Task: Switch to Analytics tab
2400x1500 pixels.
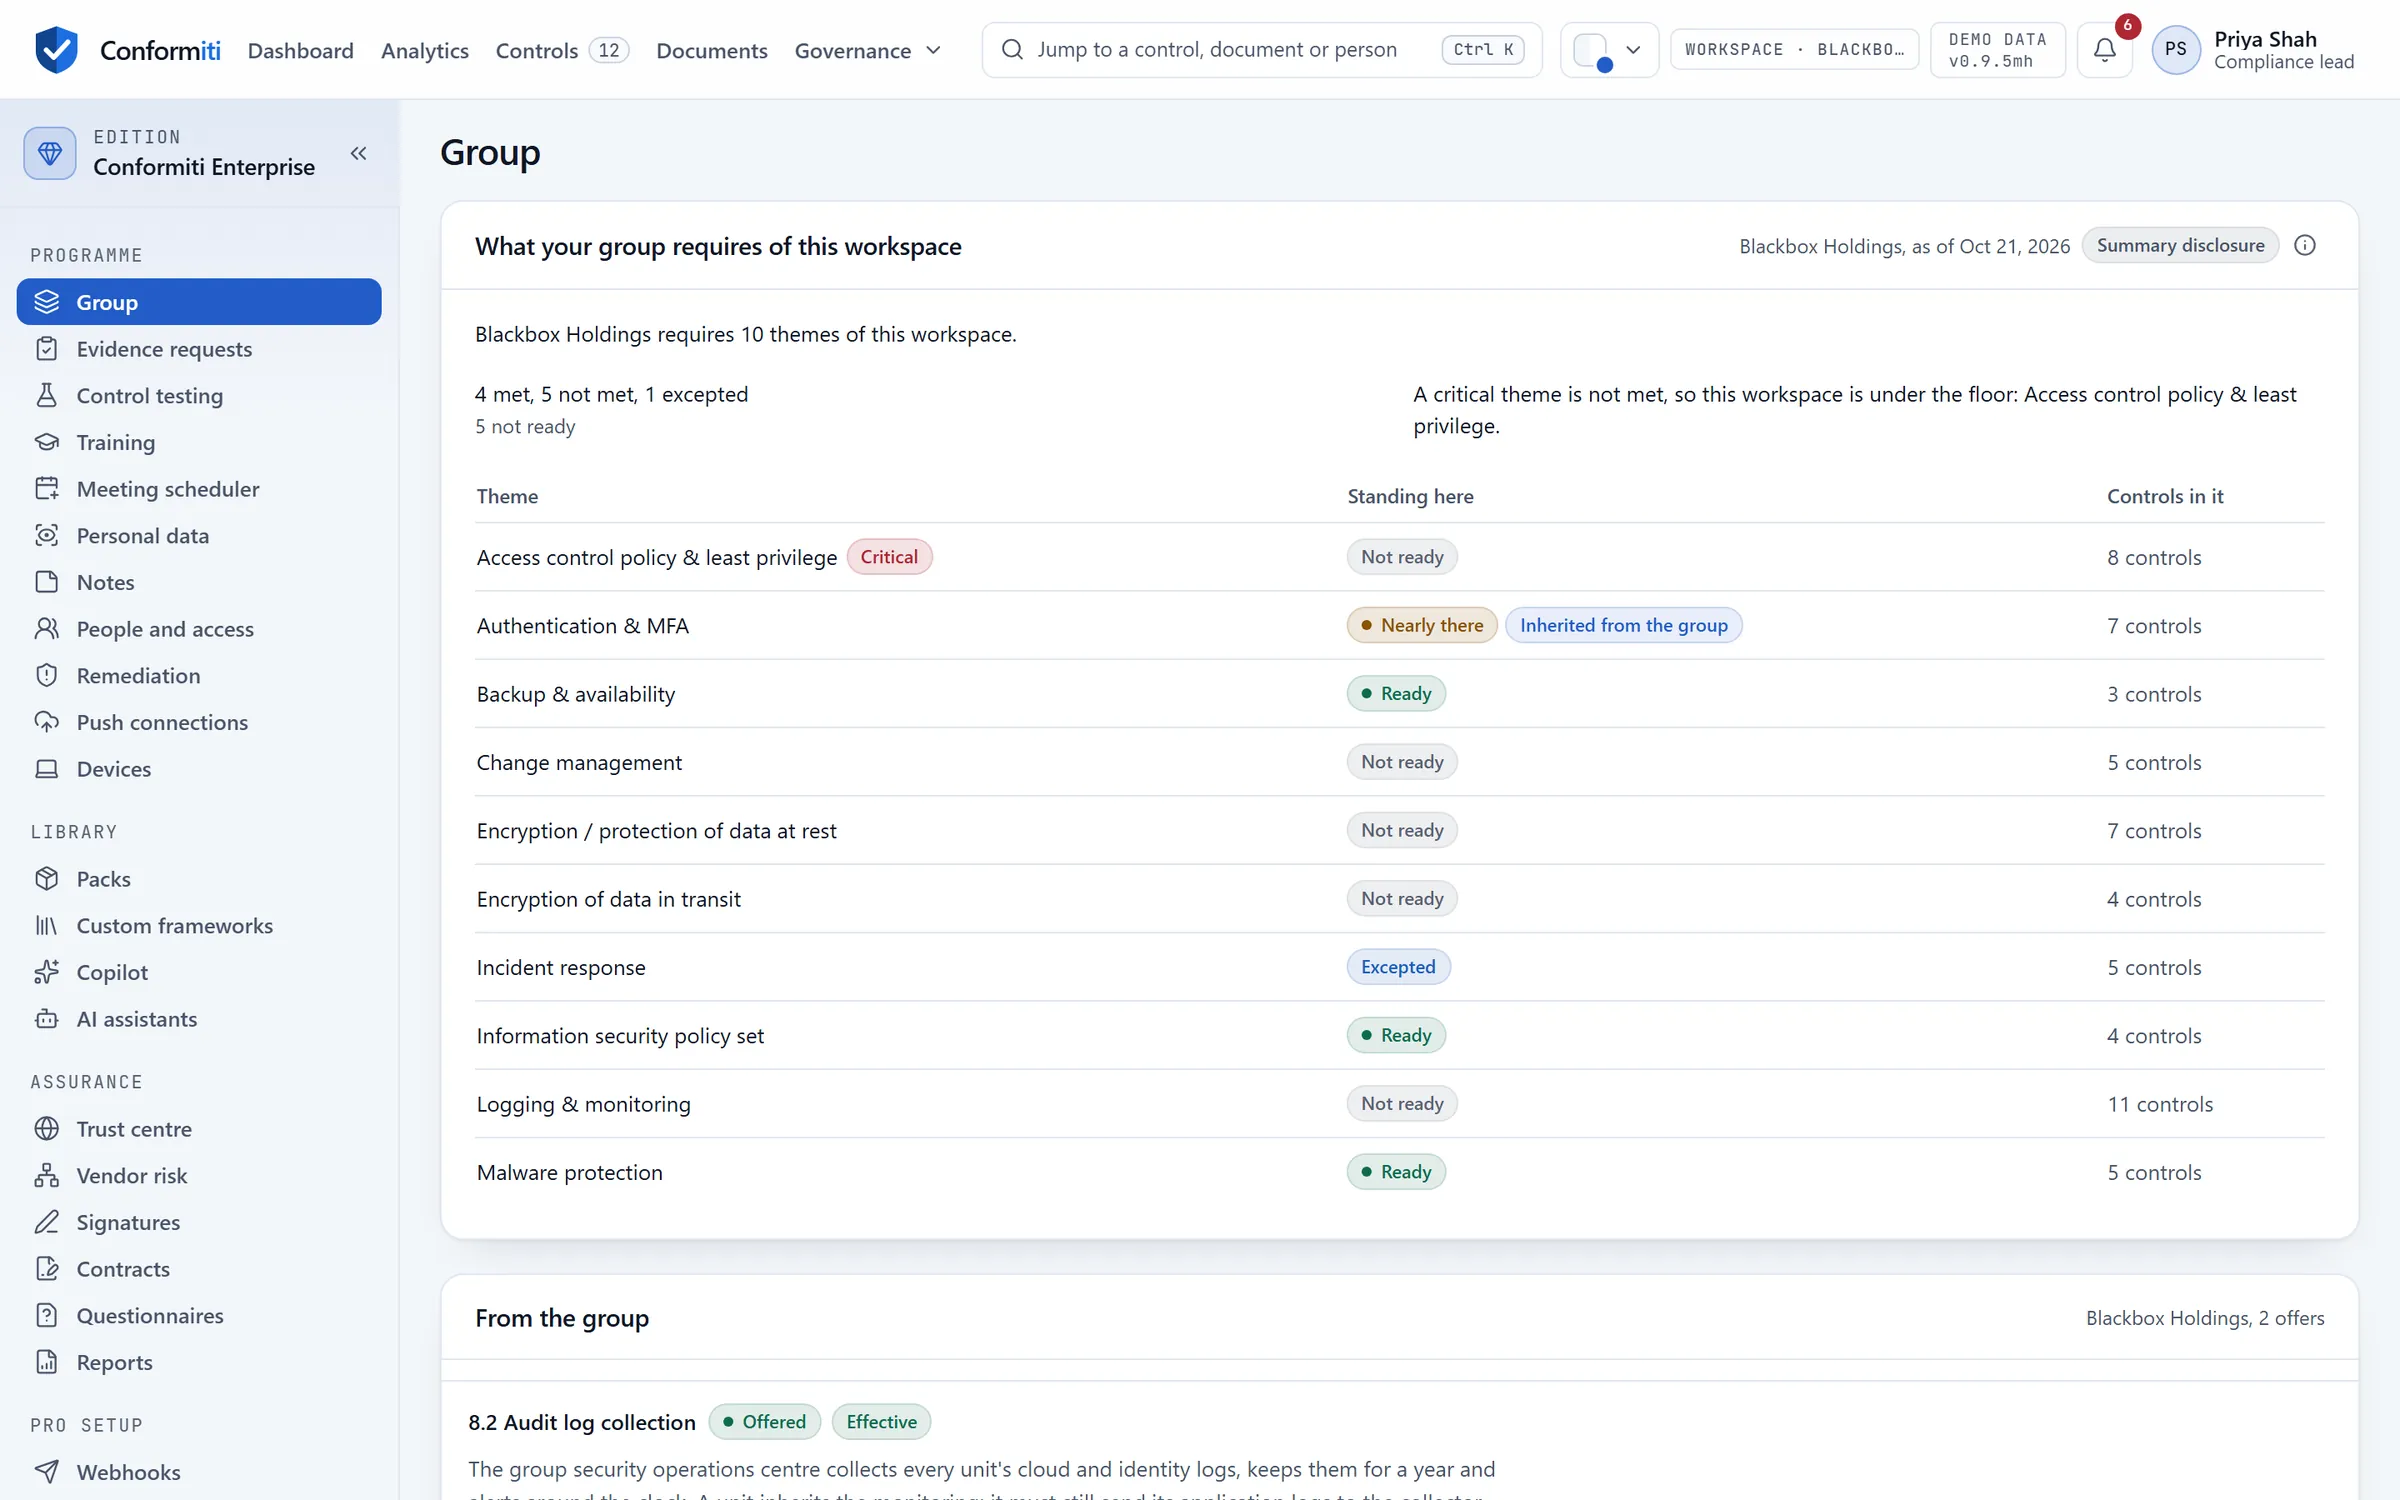Action: click(424, 50)
